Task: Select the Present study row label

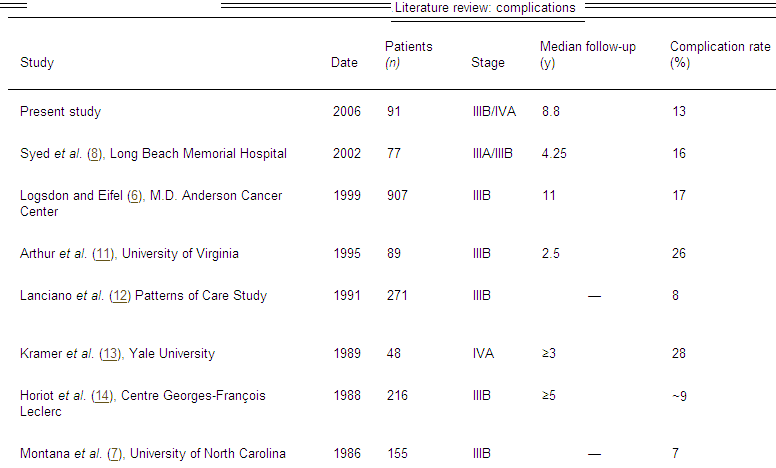Action: (x=60, y=112)
